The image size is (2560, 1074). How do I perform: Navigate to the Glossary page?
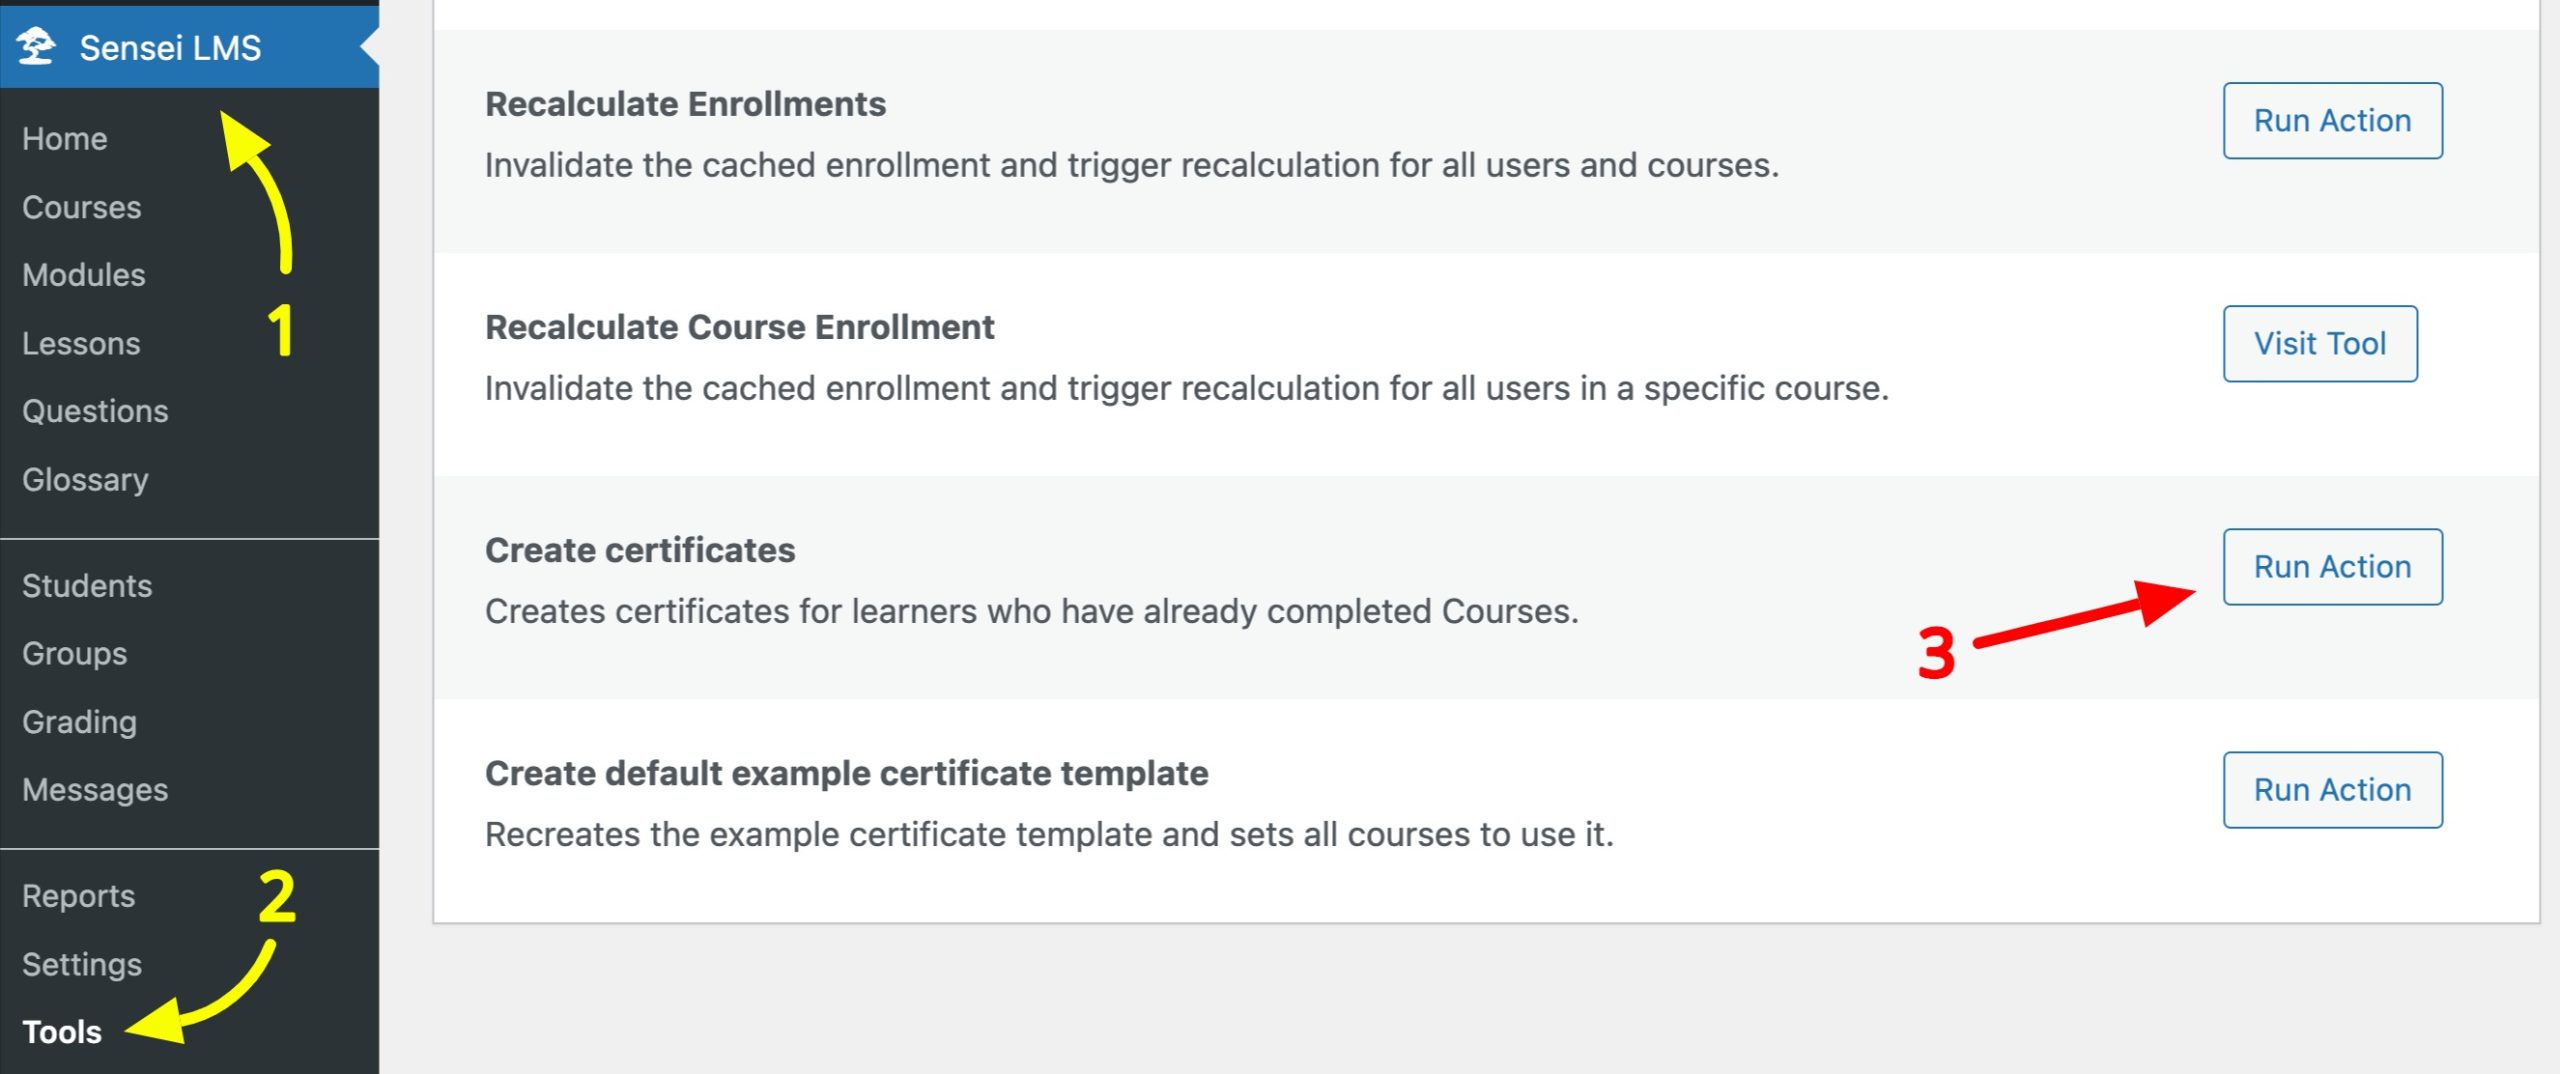[85, 480]
